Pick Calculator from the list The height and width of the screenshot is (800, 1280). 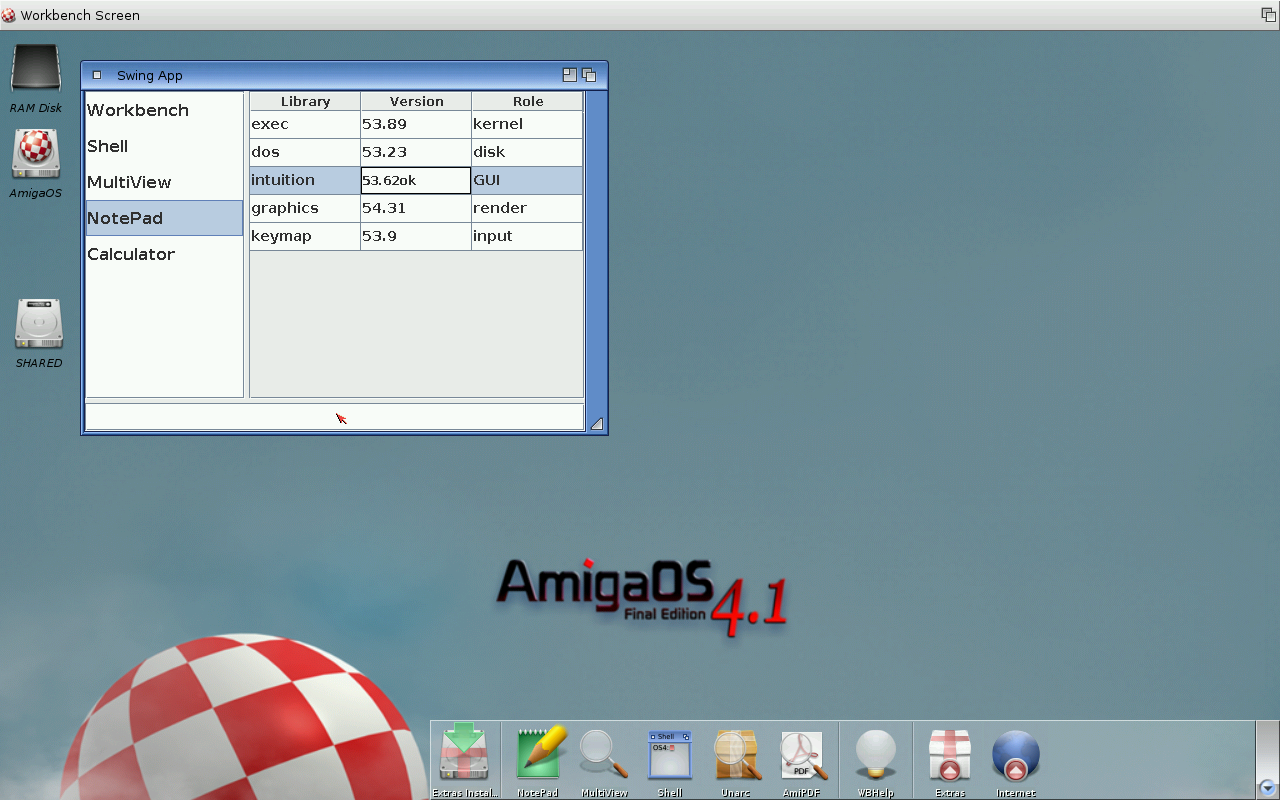pyautogui.click(x=164, y=254)
